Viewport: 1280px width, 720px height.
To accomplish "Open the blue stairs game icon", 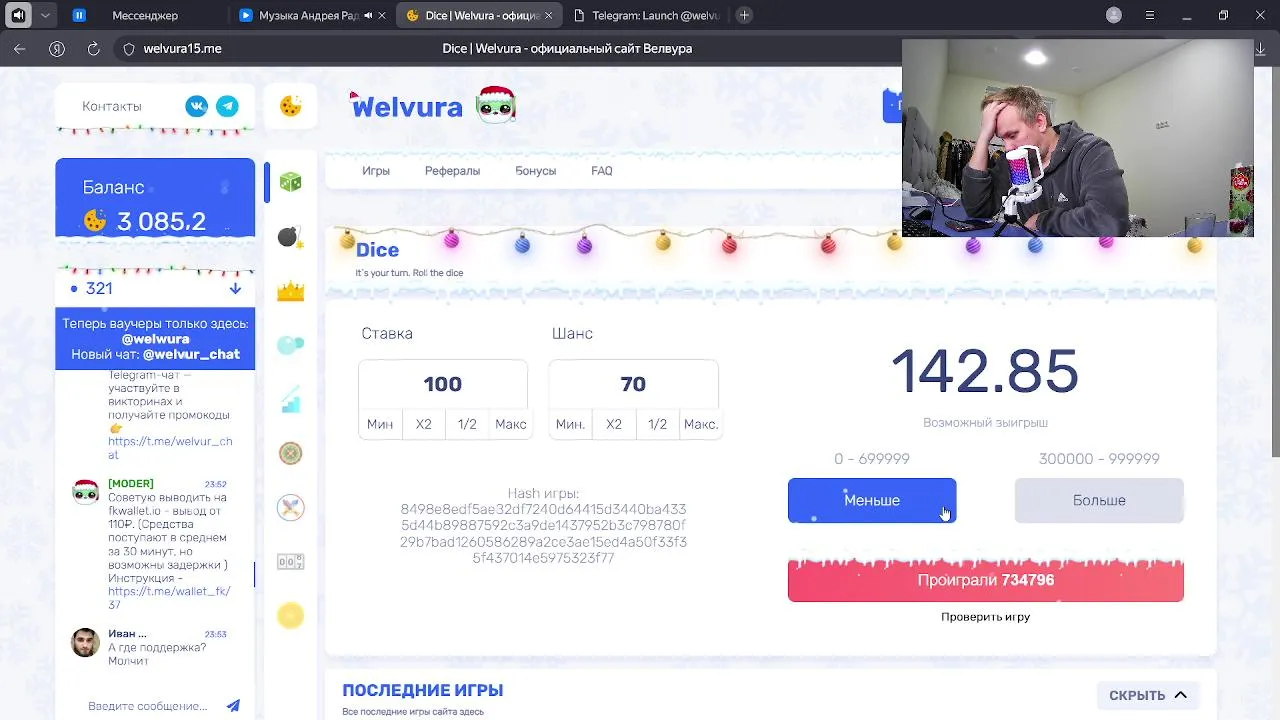I will [290, 400].
